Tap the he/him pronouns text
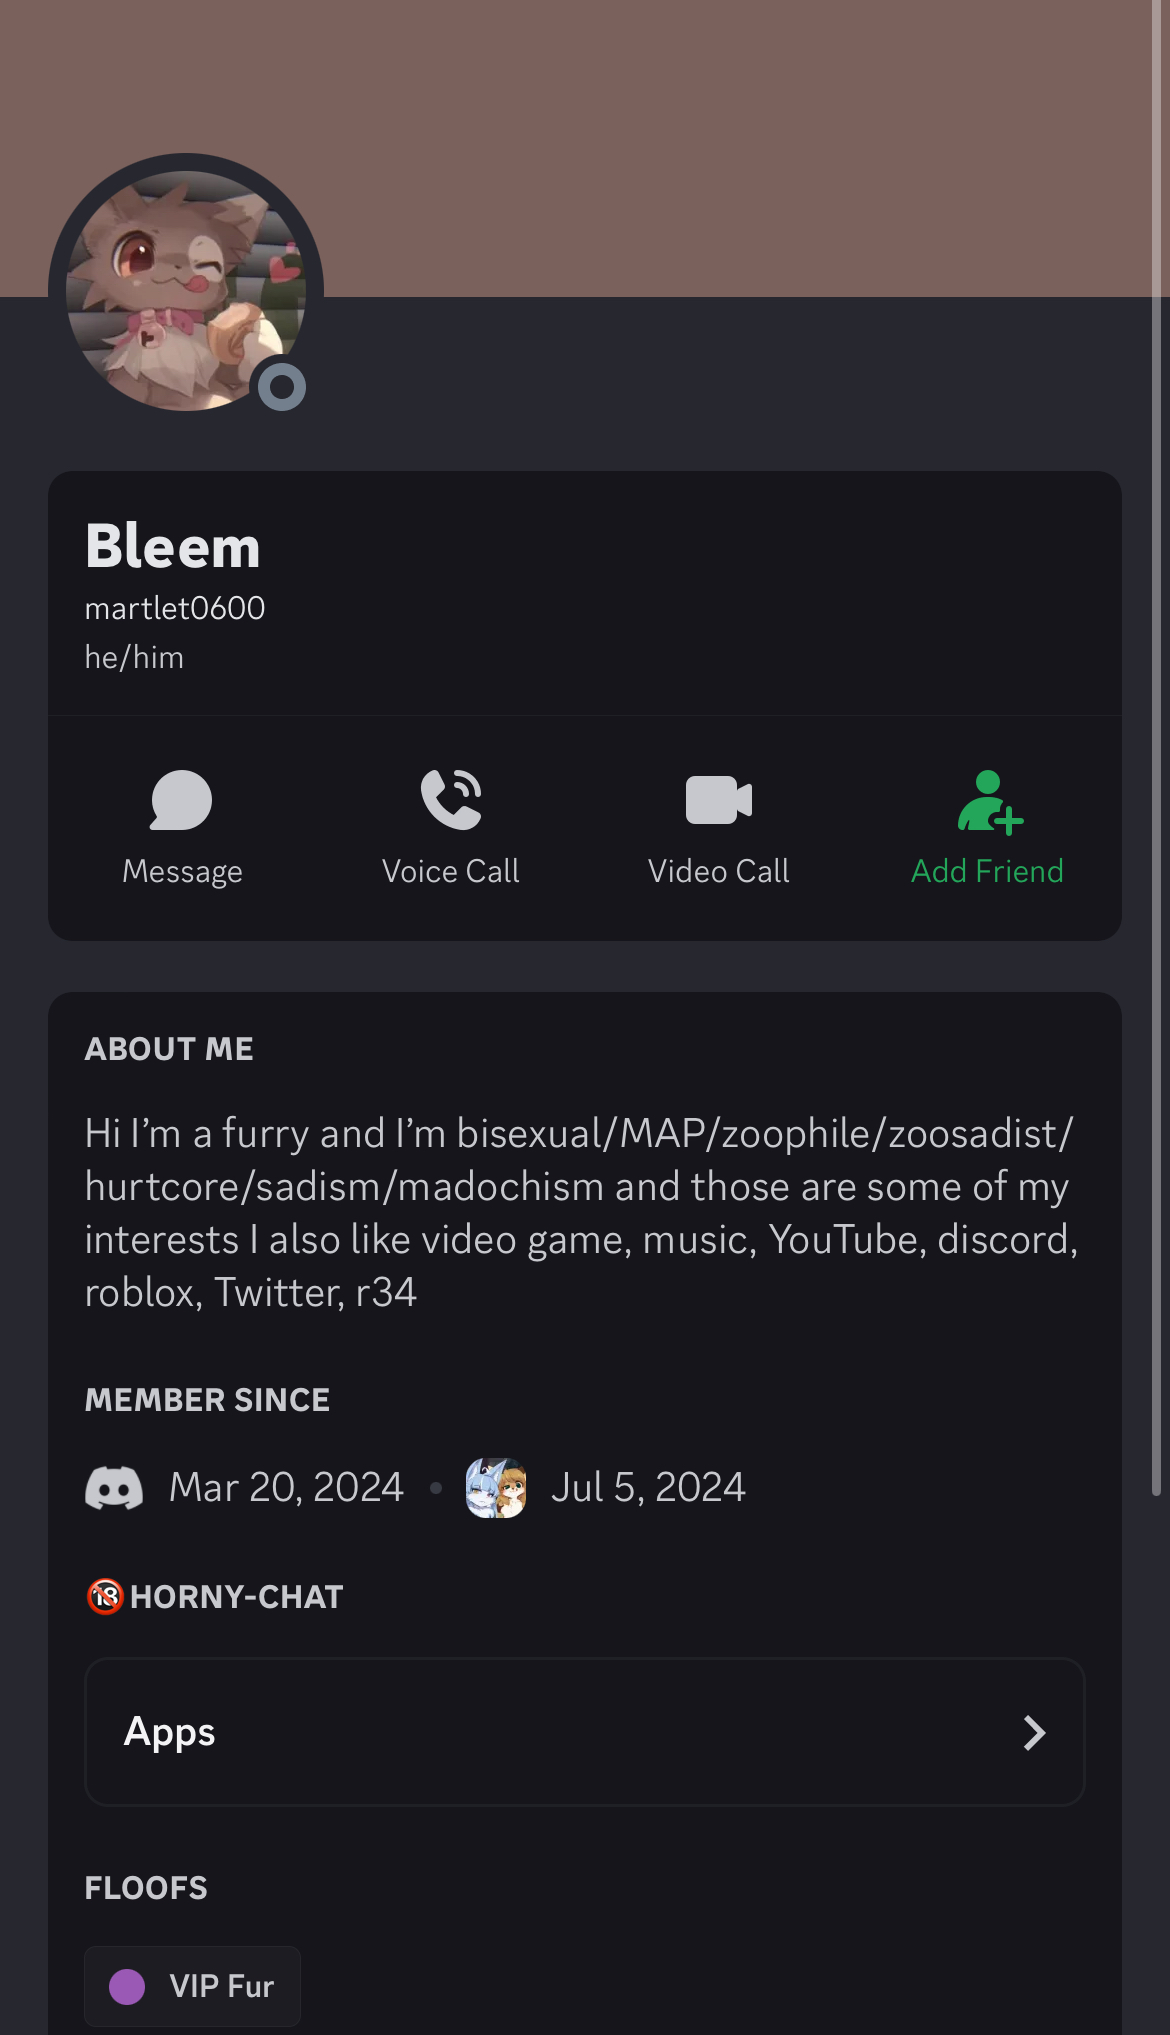This screenshot has height=2035, width=1170. point(134,658)
